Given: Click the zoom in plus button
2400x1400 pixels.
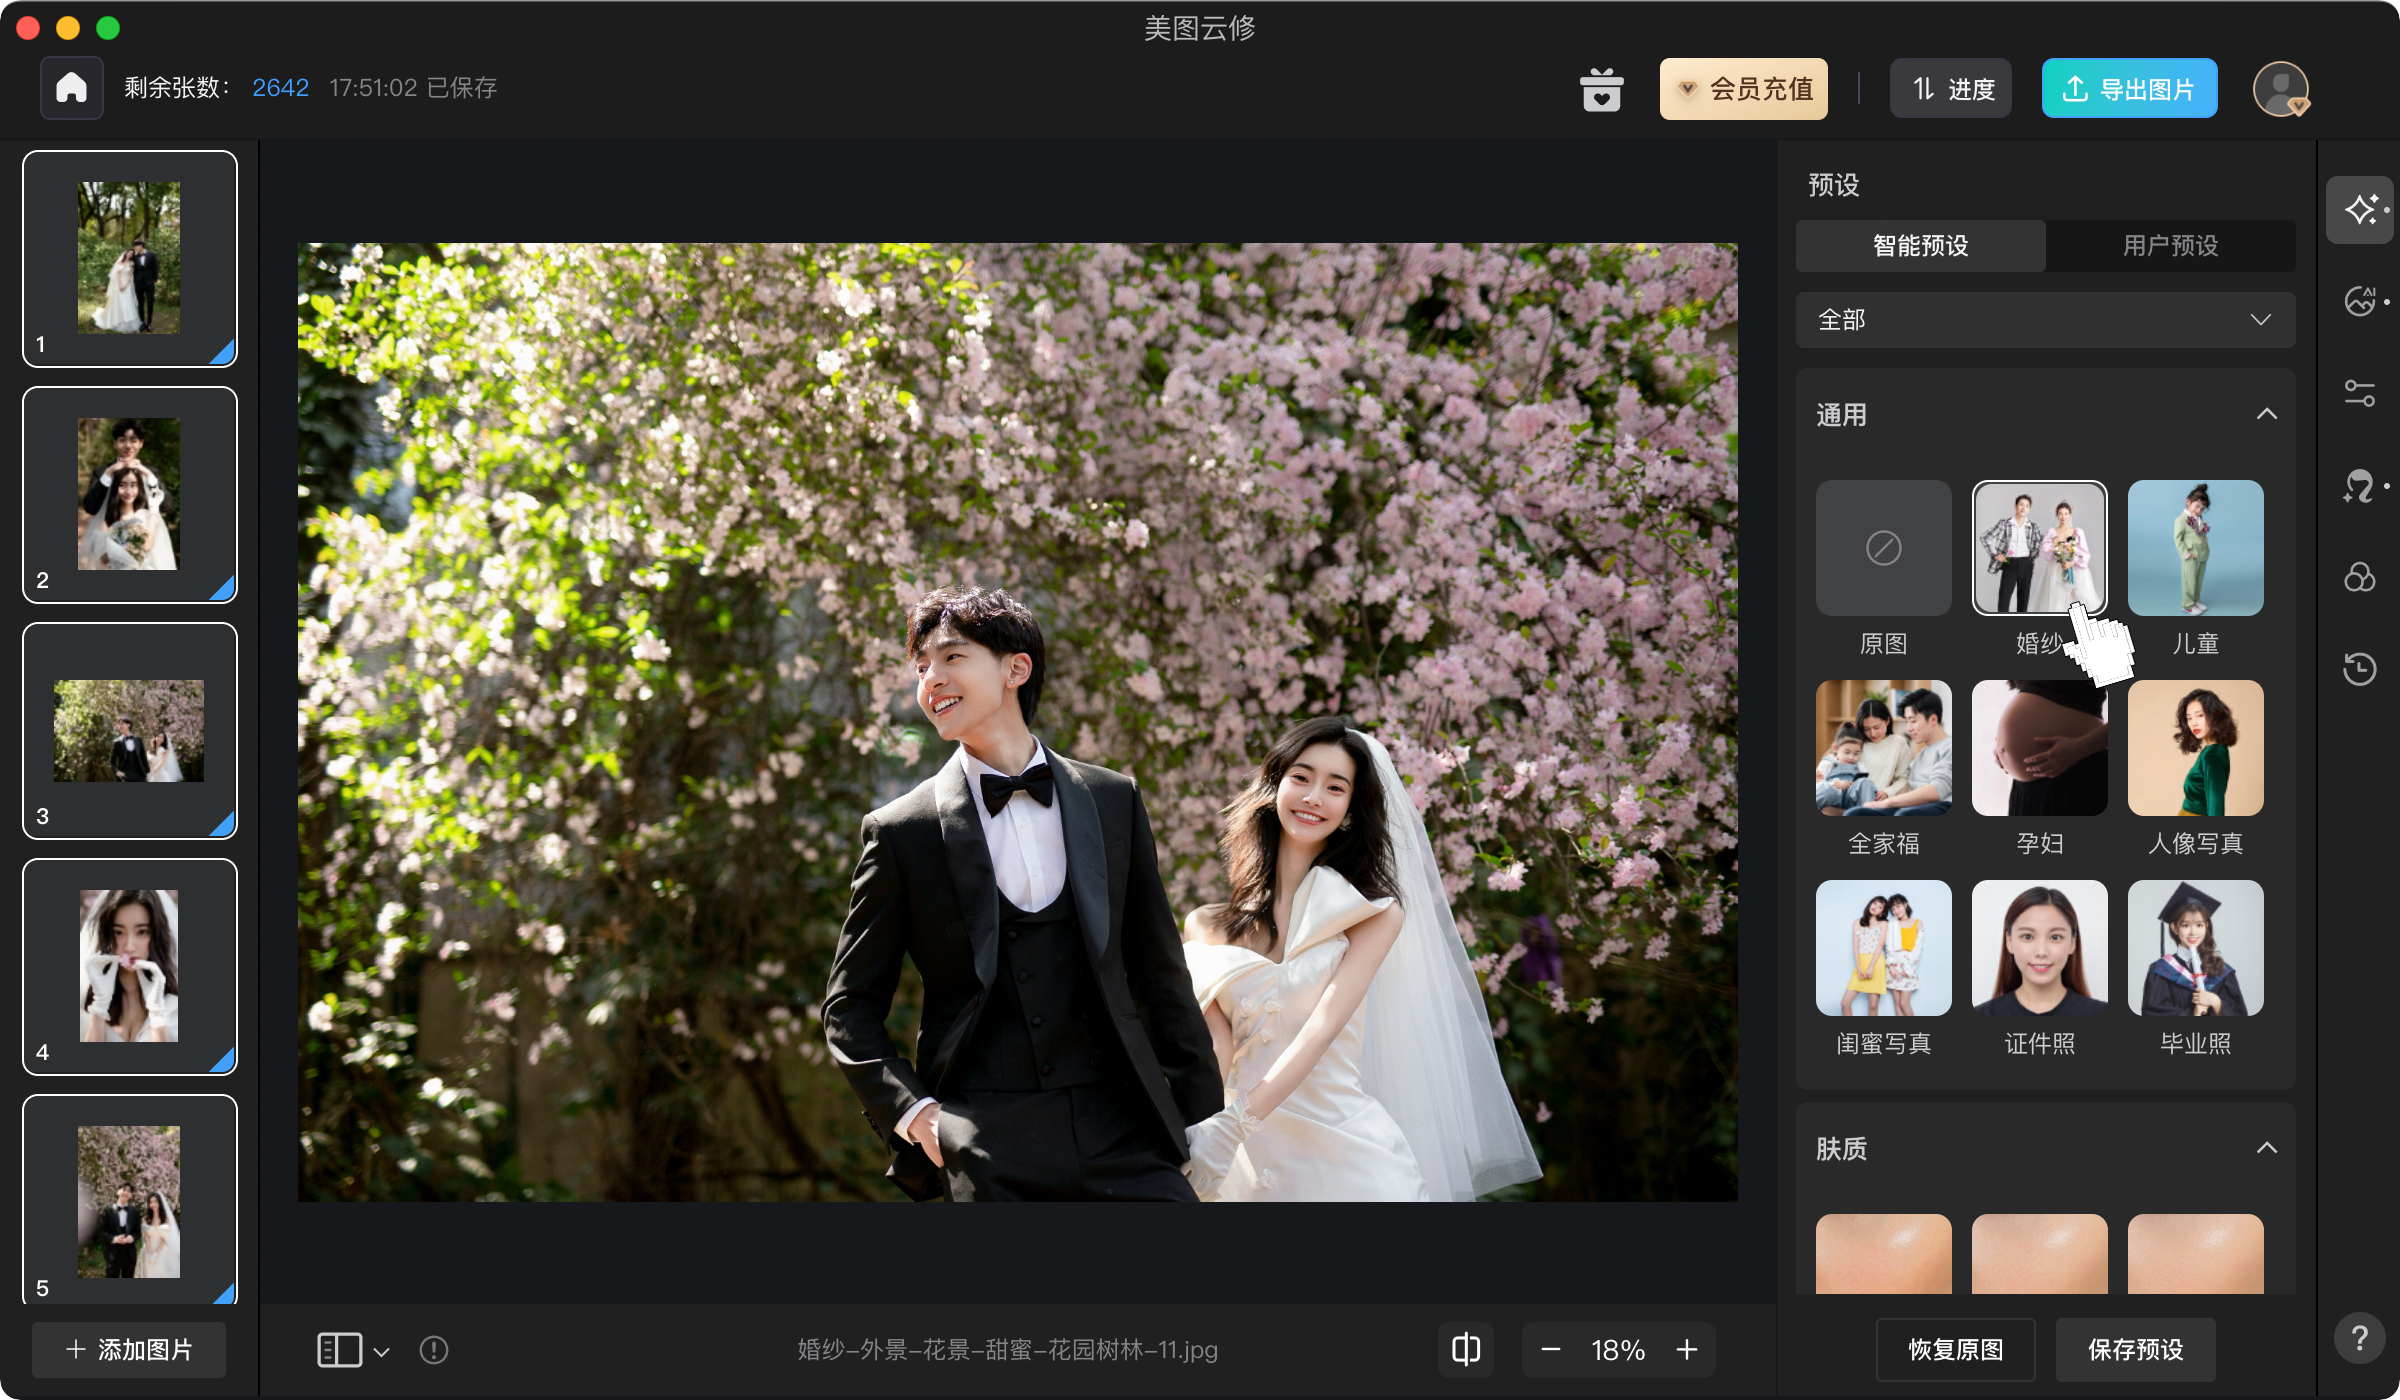Looking at the screenshot, I should point(1687,1350).
